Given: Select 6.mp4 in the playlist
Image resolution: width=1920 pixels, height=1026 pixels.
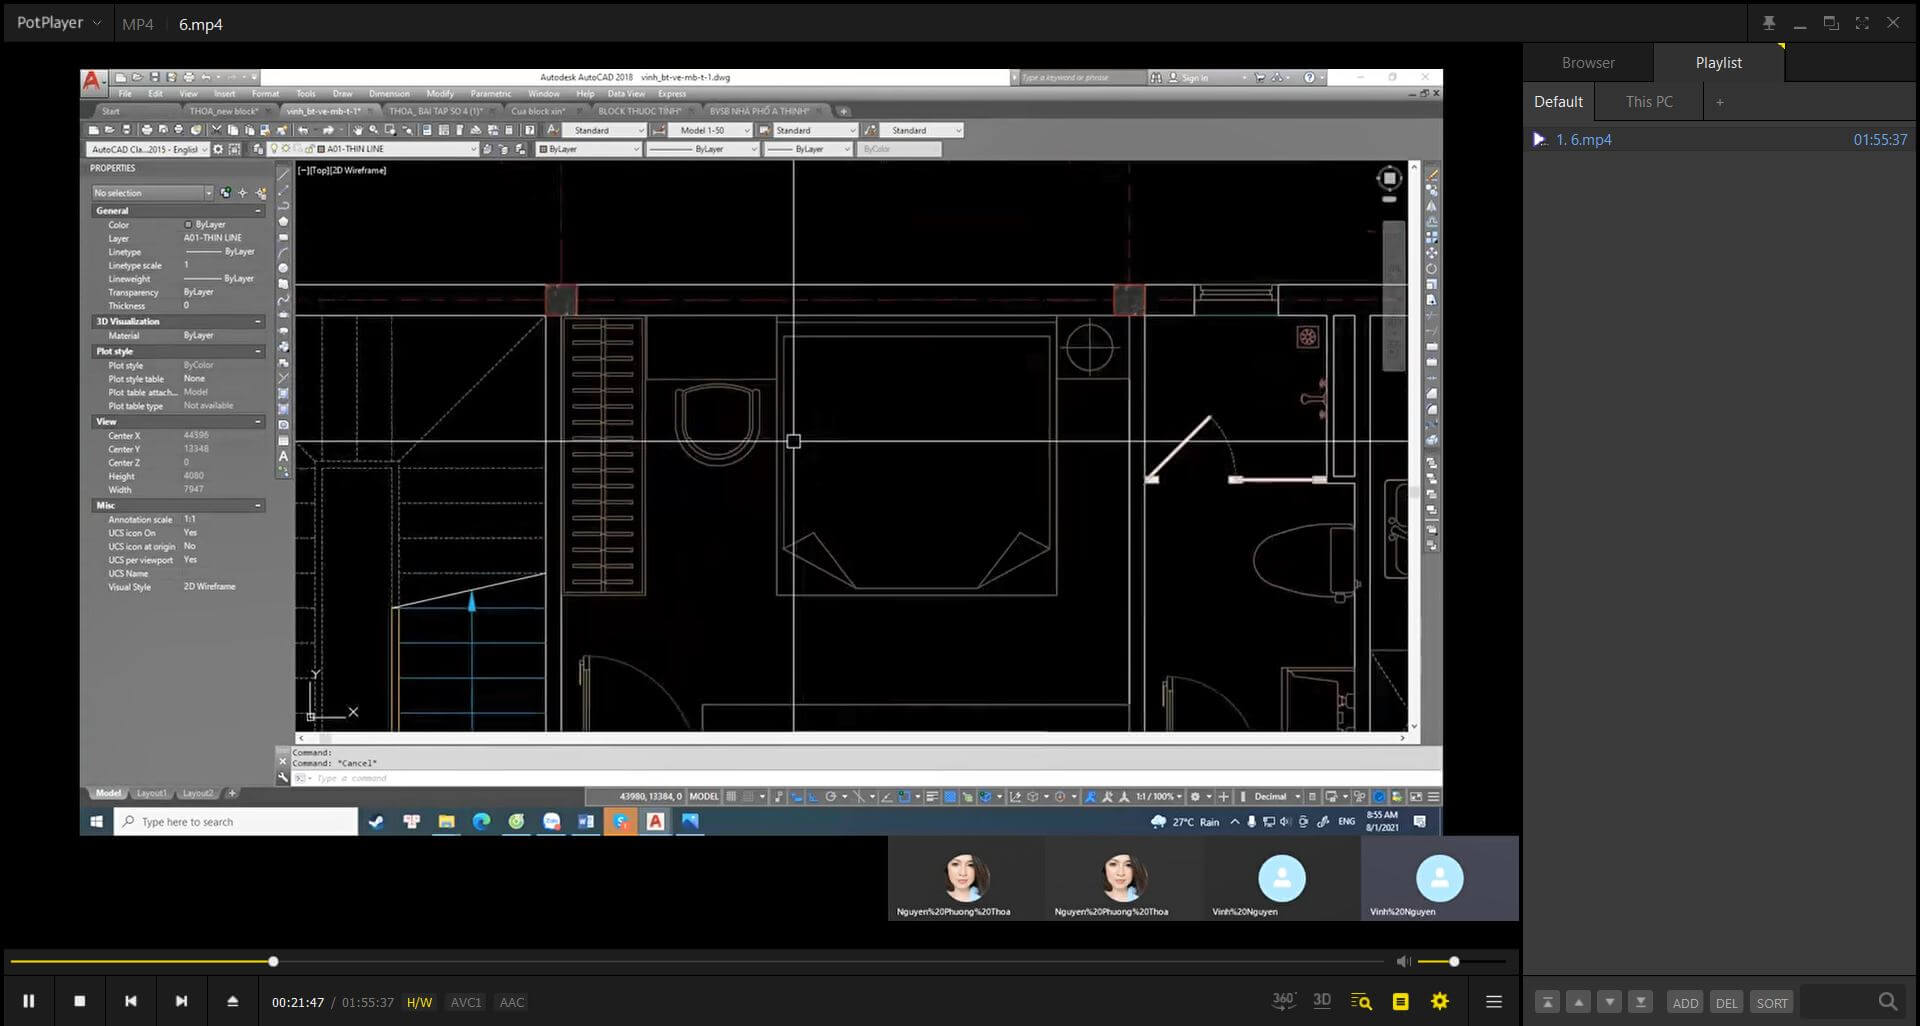Looking at the screenshot, I should click(1586, 140).
